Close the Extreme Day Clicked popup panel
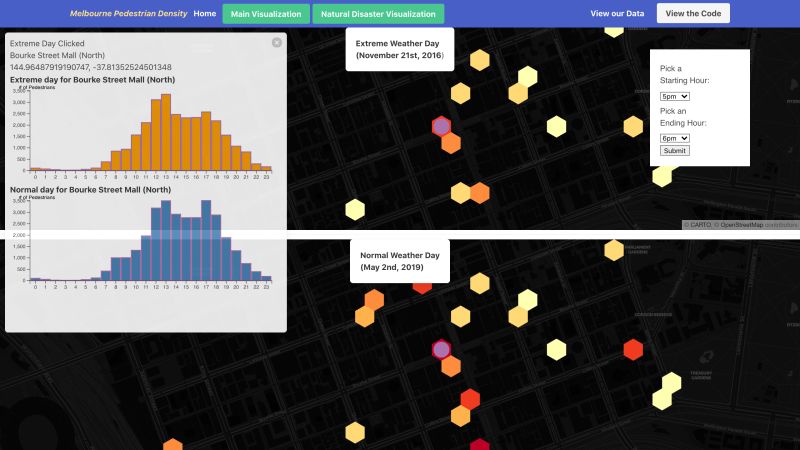This screenshot has height=450, width=800. coord(277,43)
